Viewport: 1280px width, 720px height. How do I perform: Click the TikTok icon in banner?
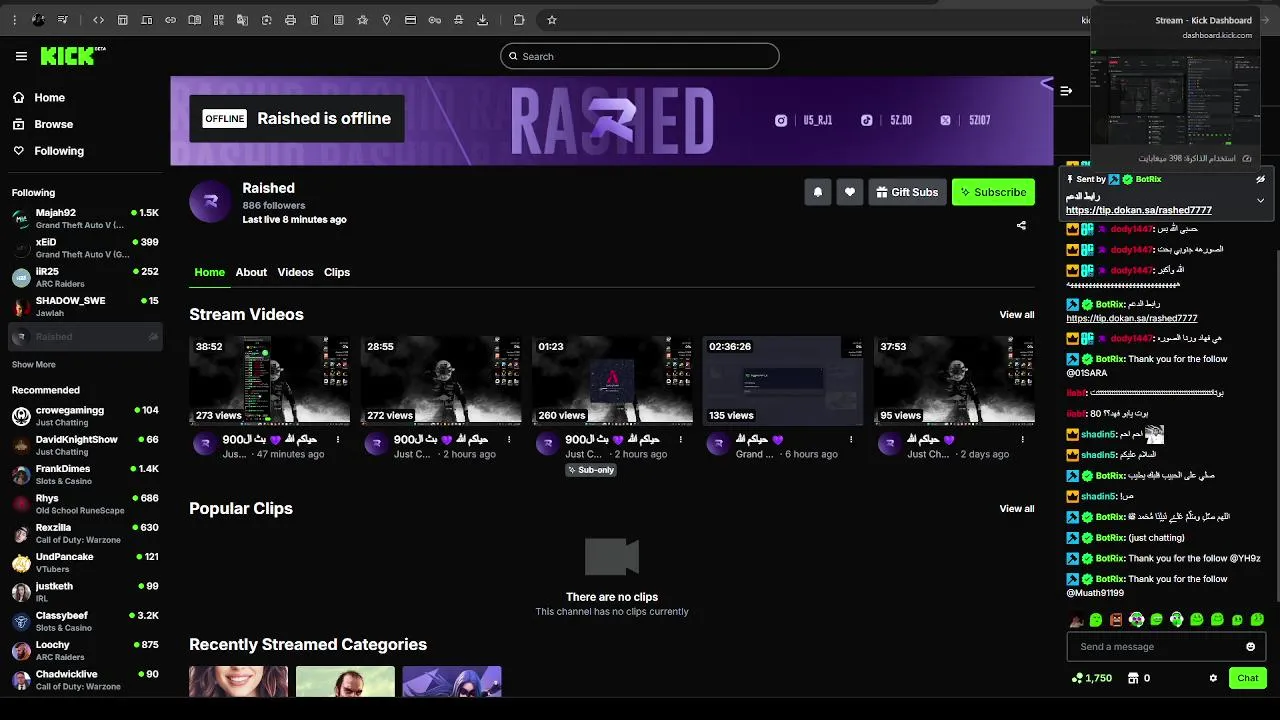click(867, 120)
